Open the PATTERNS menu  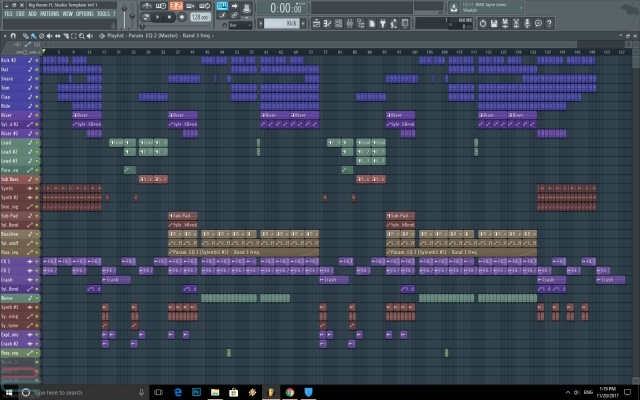tap(50, 14)
